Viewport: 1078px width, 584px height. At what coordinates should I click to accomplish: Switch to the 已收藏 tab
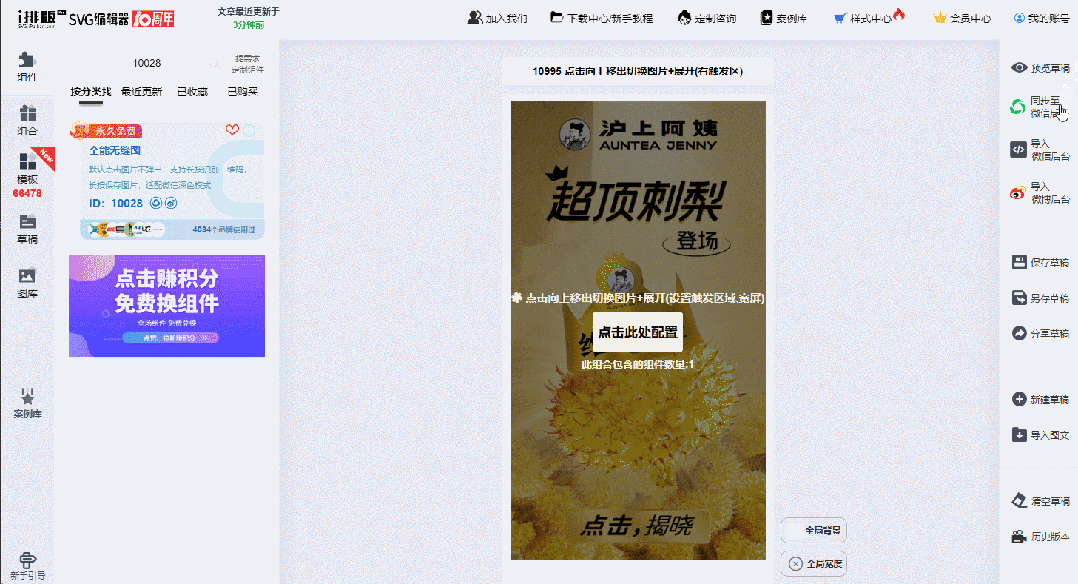[192, 91]
